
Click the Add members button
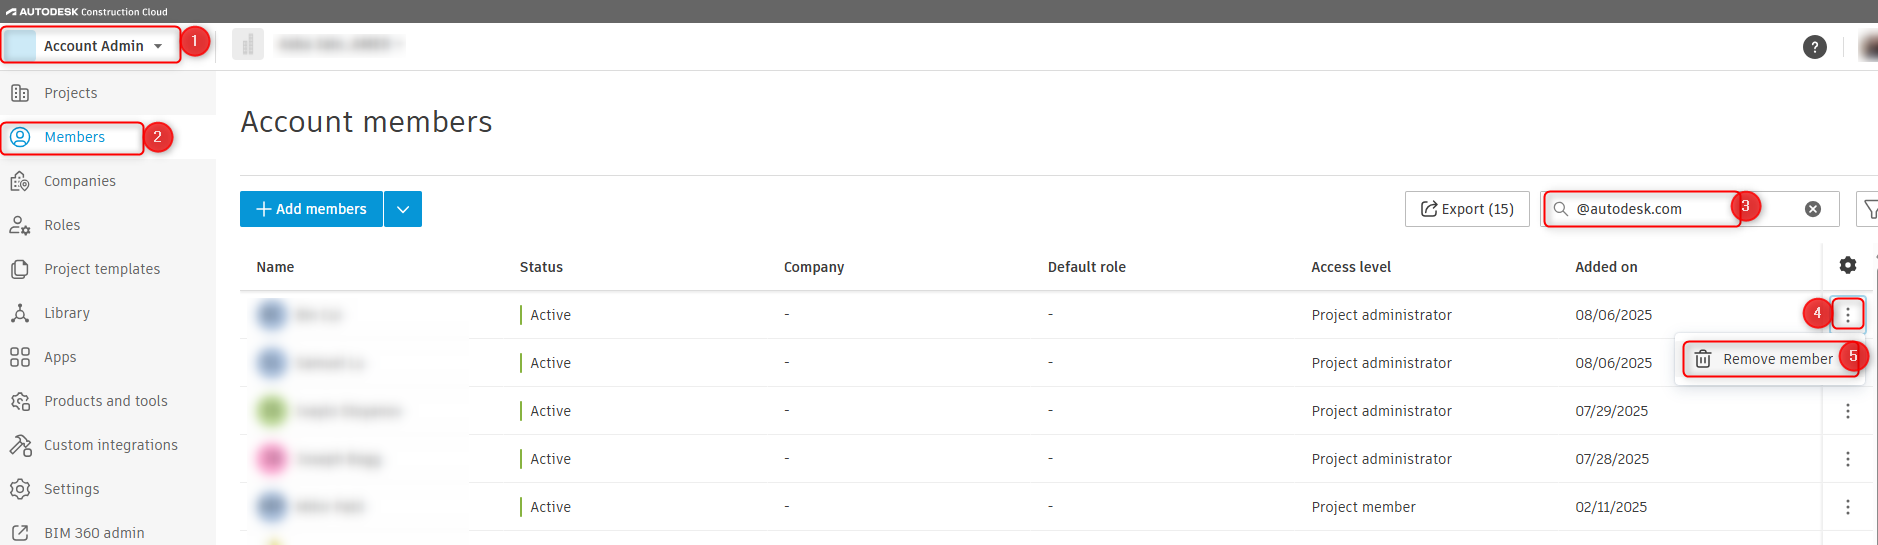pos(311,209)
